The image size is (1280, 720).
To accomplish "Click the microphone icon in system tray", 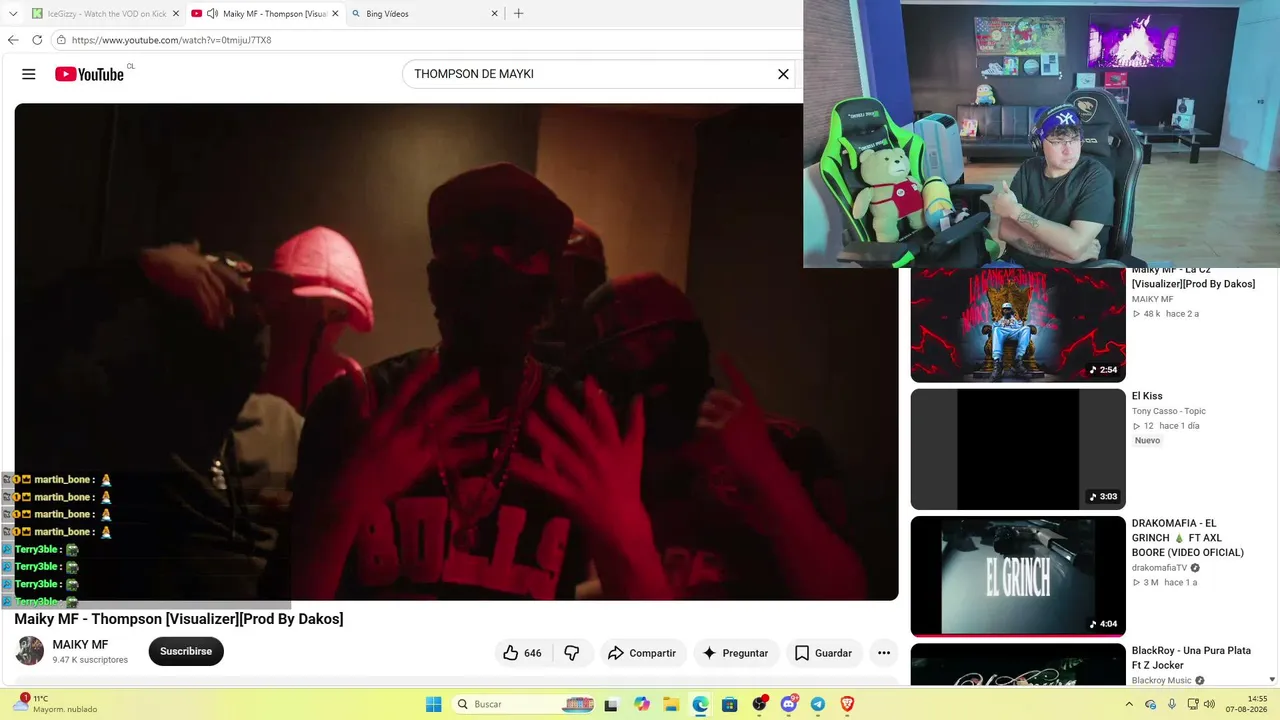I will [x=1172, y=704].
